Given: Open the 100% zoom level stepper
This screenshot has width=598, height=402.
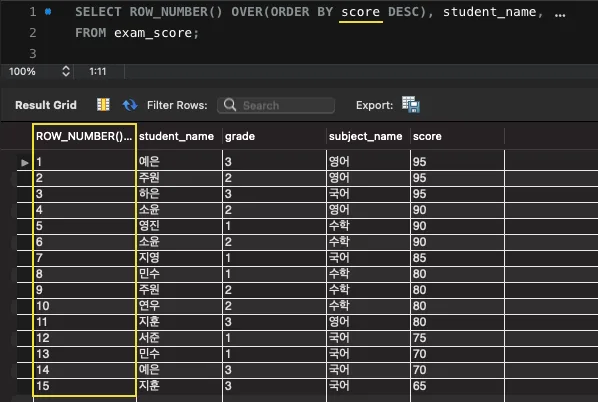Looking at the screenshot, I should pos(66,71).
